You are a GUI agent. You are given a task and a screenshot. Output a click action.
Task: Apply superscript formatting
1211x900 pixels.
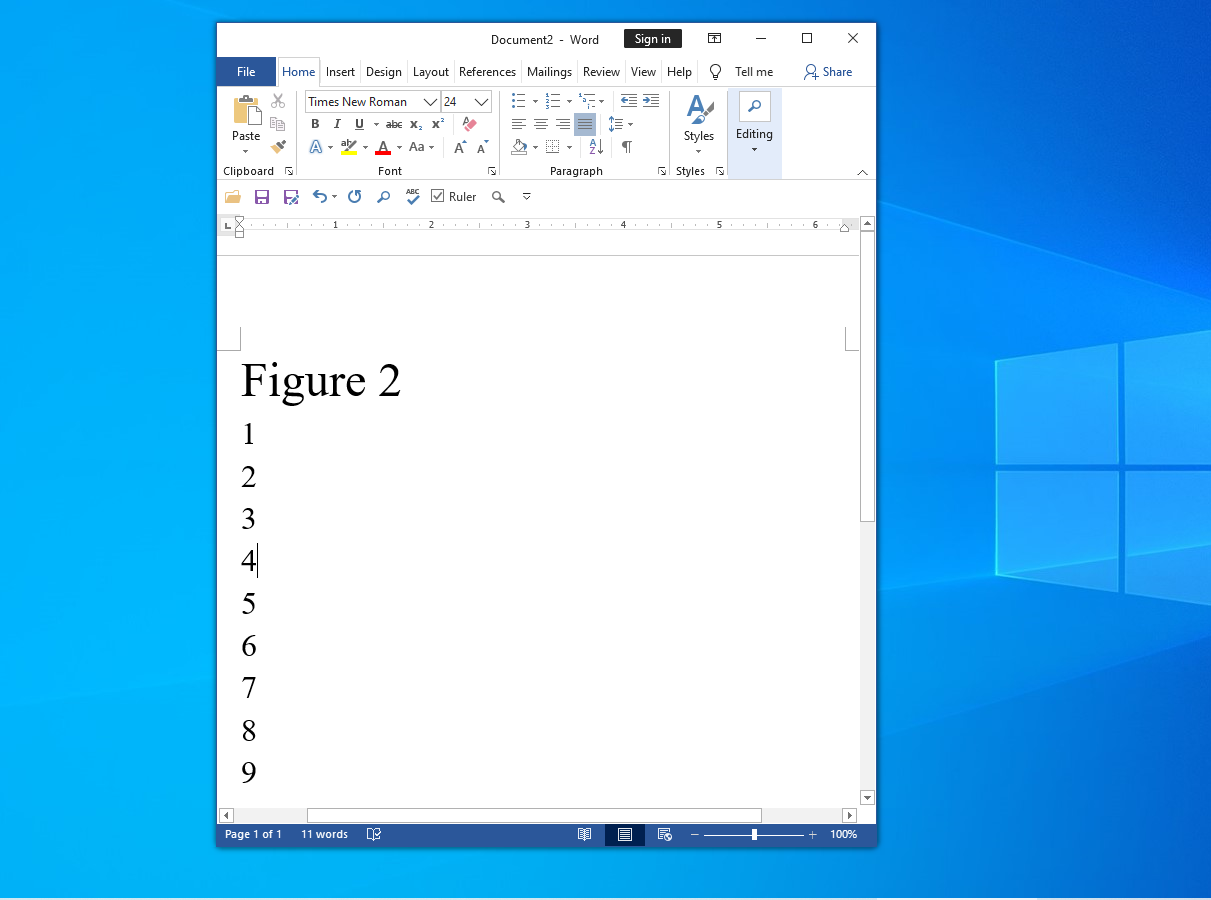click(x=438, y=124)
